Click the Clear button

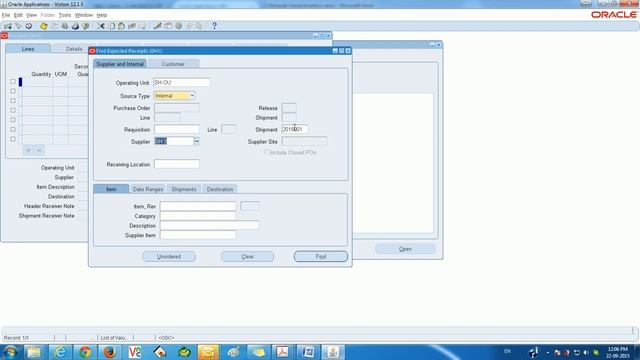[x=248, y=257]
